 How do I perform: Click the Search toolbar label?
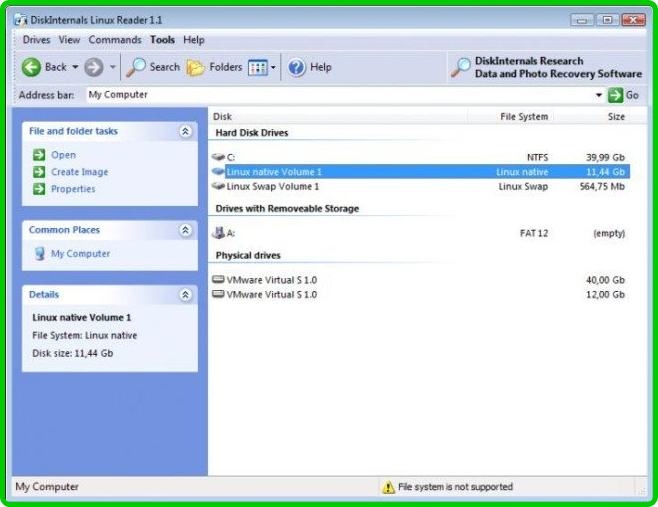[164, 67]
